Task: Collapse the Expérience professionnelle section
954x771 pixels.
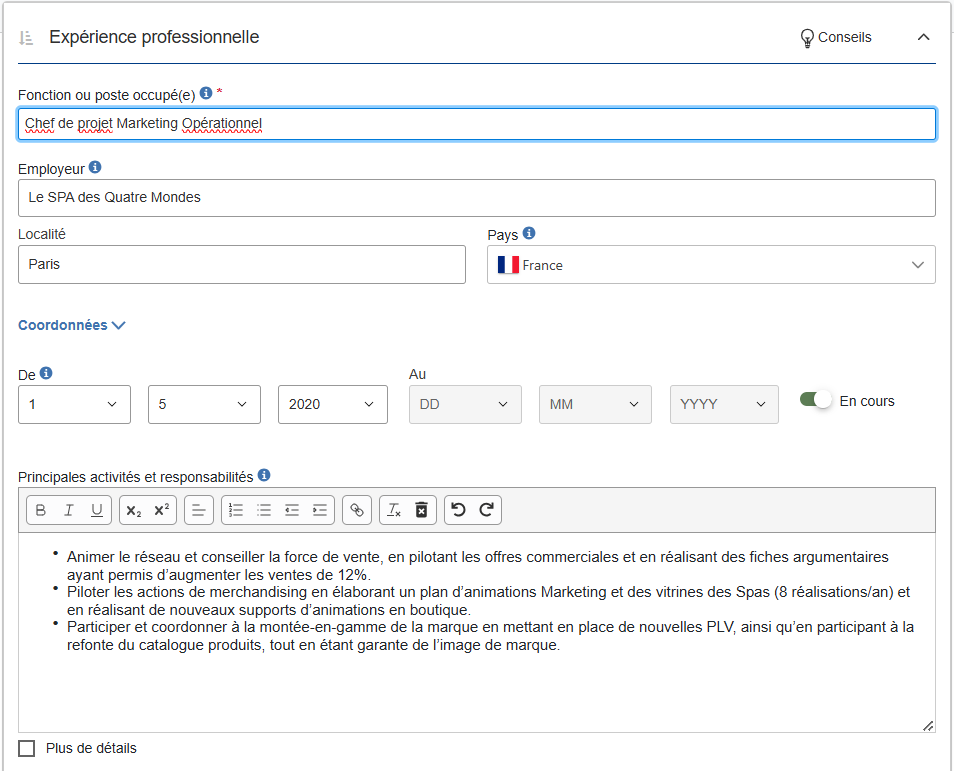Action: [x=923, y=37]
